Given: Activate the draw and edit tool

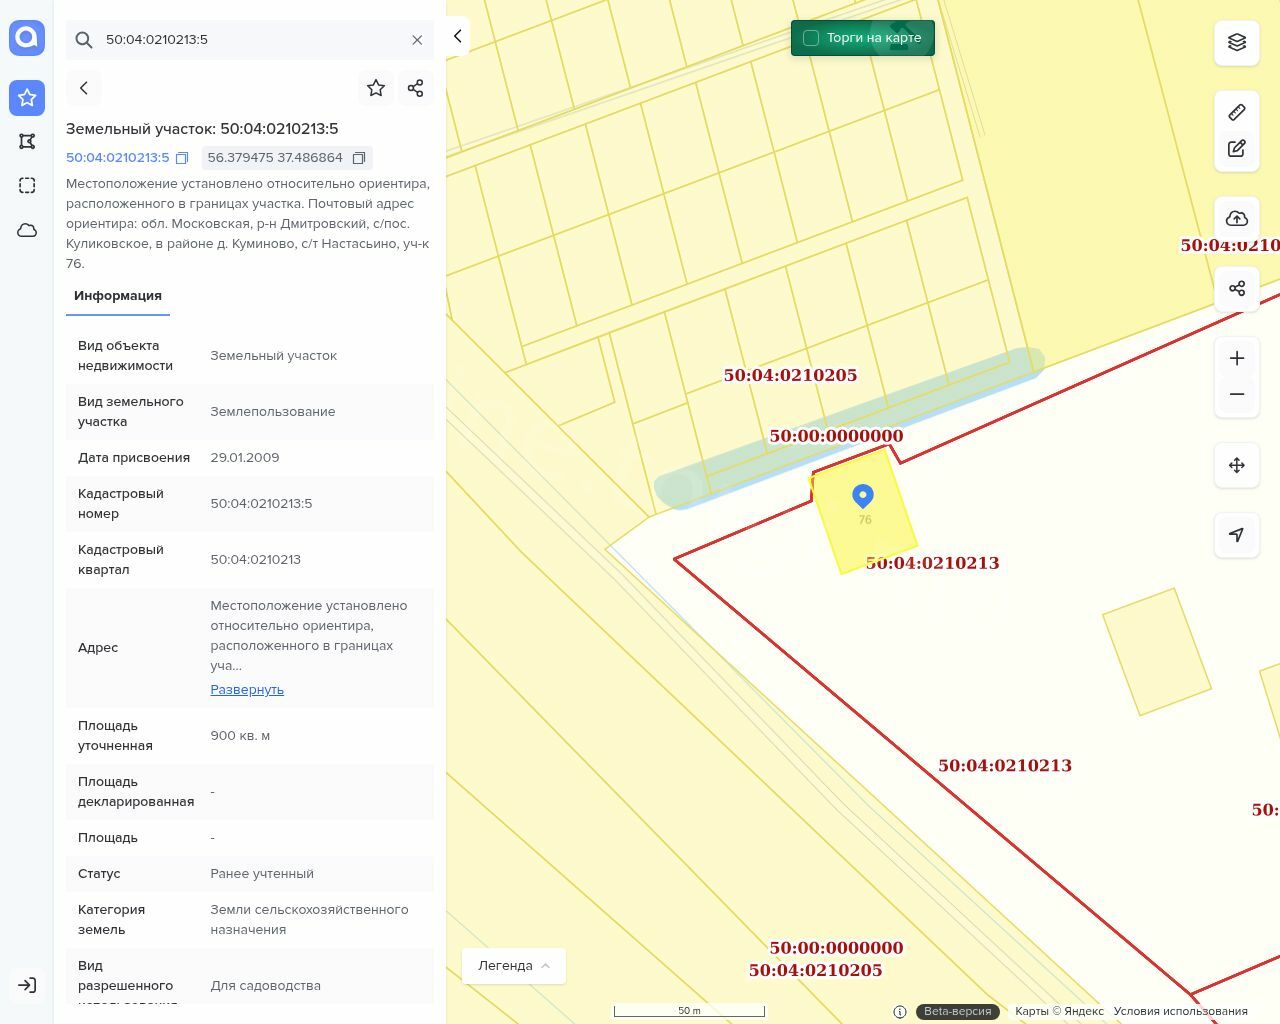Looking at the screenshot, I should (x=1237, y=148).
